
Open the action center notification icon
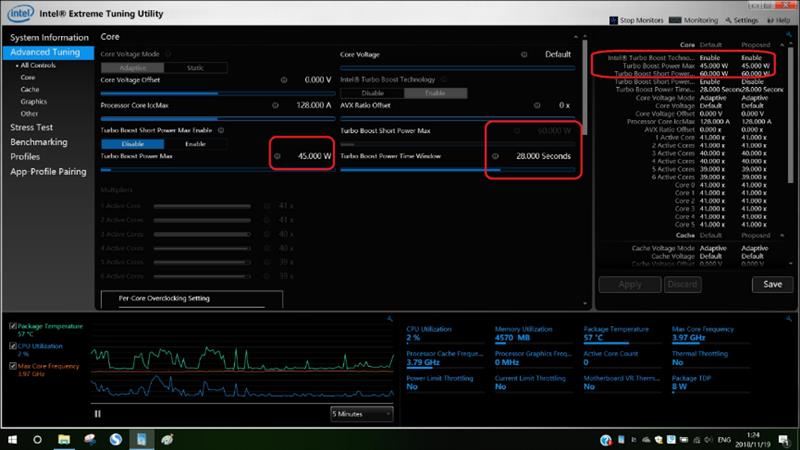[784, 440]
